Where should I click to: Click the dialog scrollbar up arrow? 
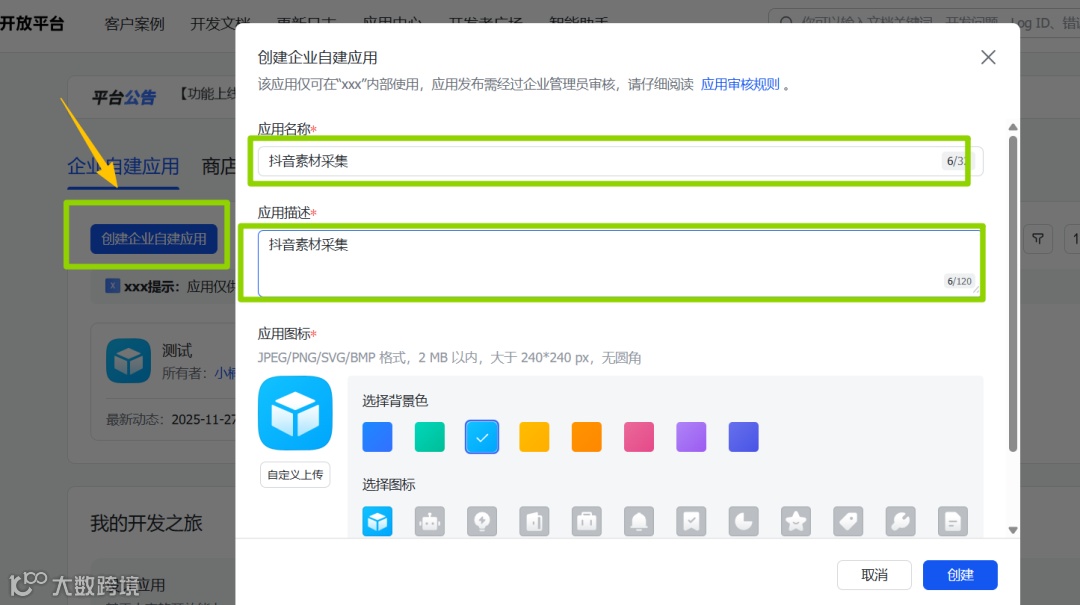(x=1012, y=127)
